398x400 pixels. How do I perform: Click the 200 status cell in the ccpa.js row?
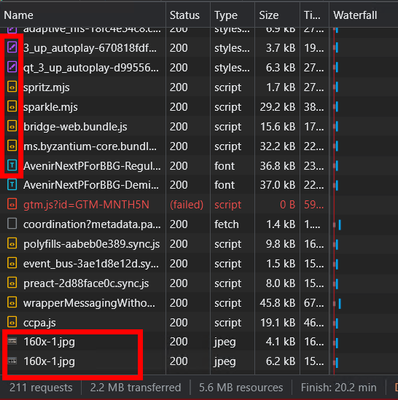click(179, 322)
